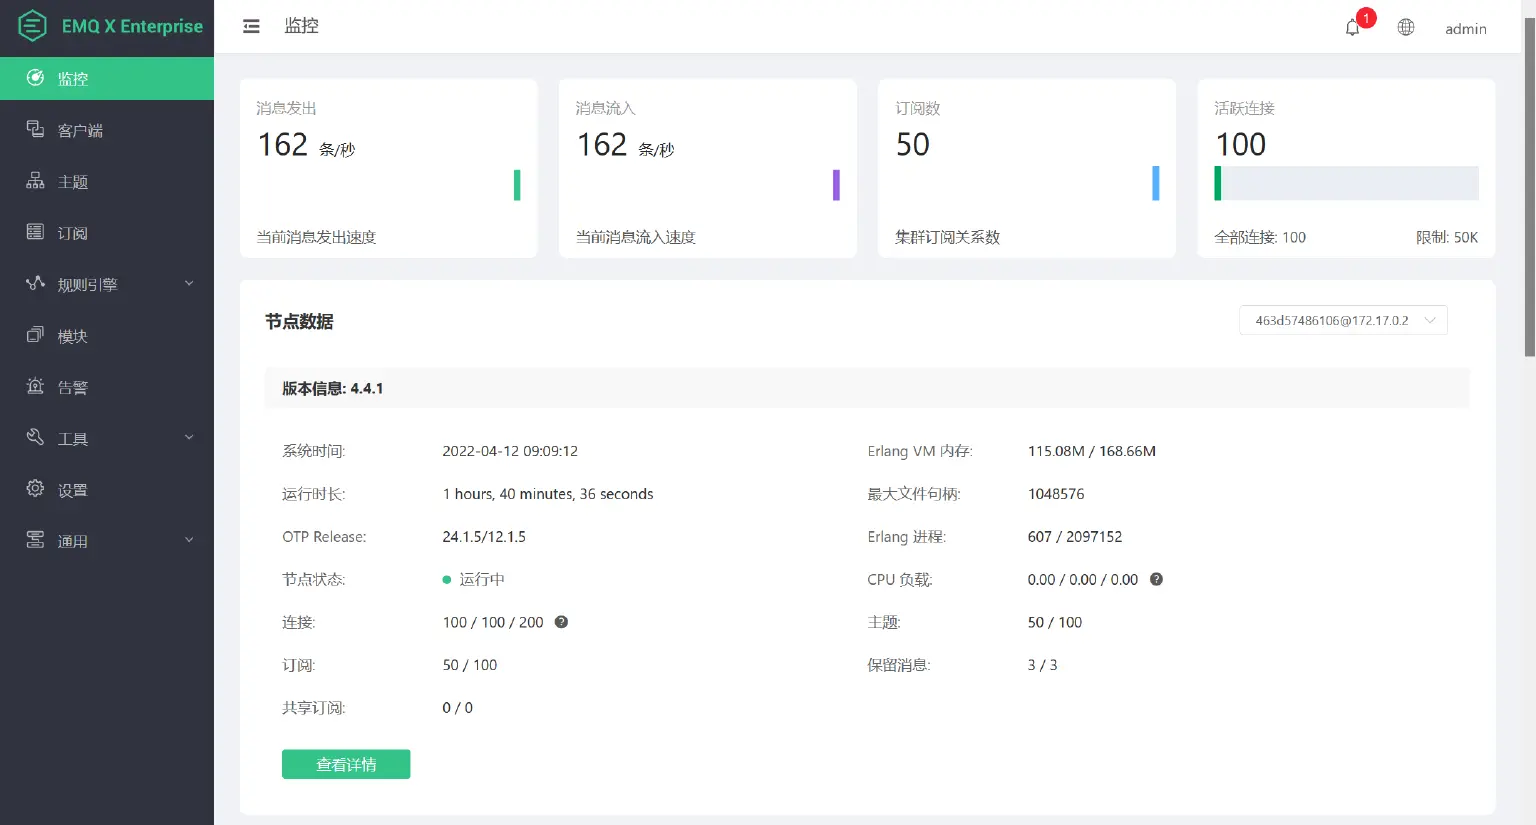Screen dimensions: 1536x825
Task: Click the language globe icon
Action: pyautogui.click(x=1405, y=27)
